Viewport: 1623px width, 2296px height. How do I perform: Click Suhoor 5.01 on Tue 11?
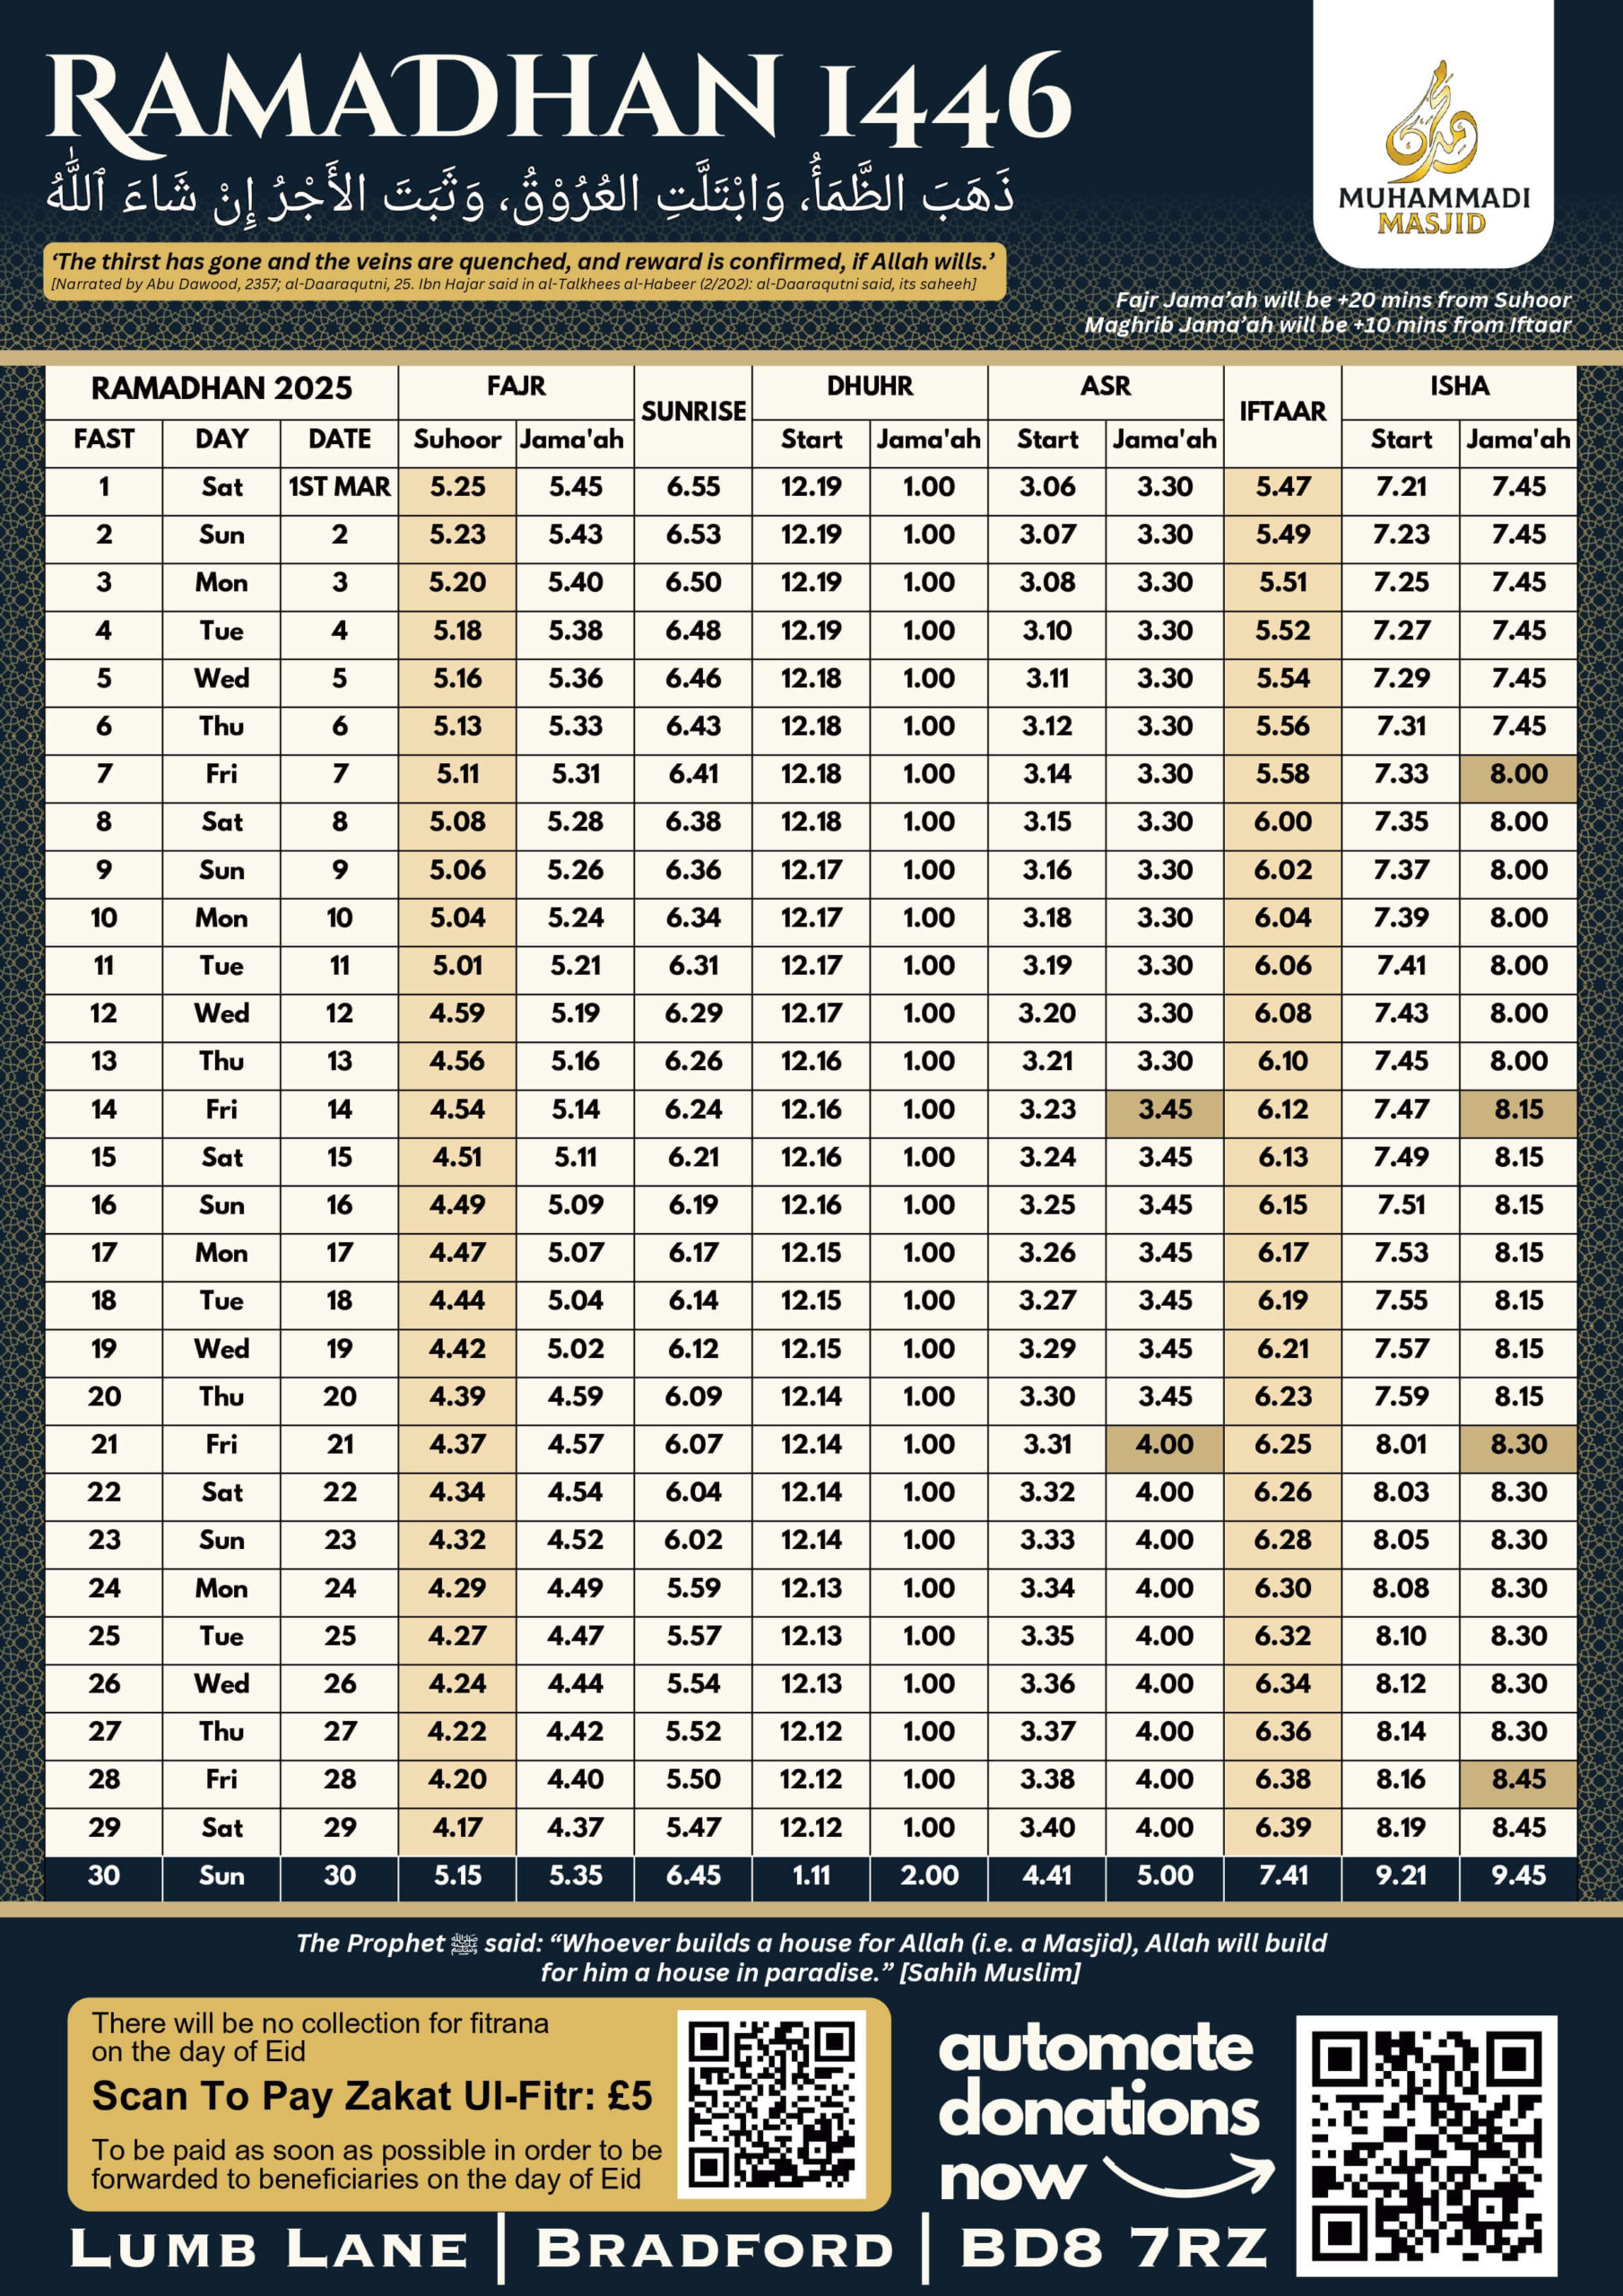point(458,966)
